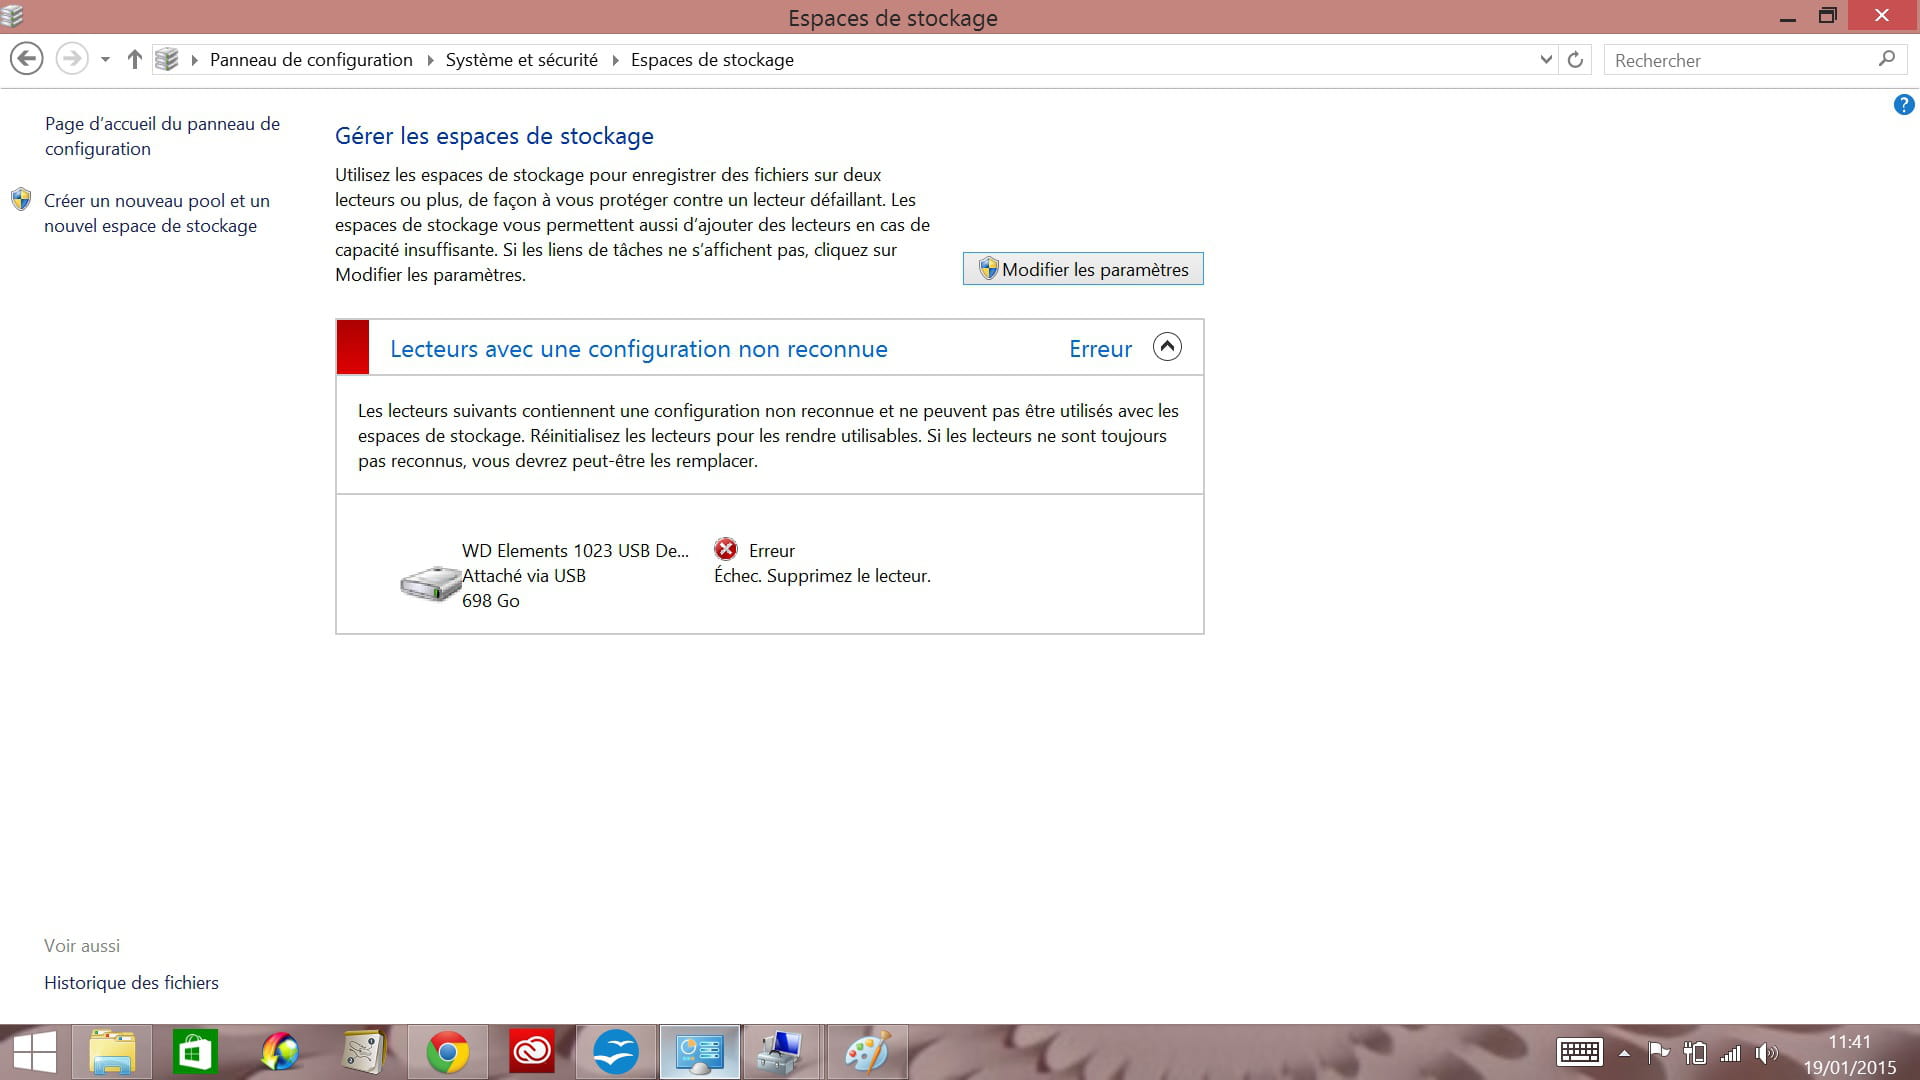1920x1080 pixels.
Task: Click the Forward navigation arrow
Action: click(x=71, y=59)
